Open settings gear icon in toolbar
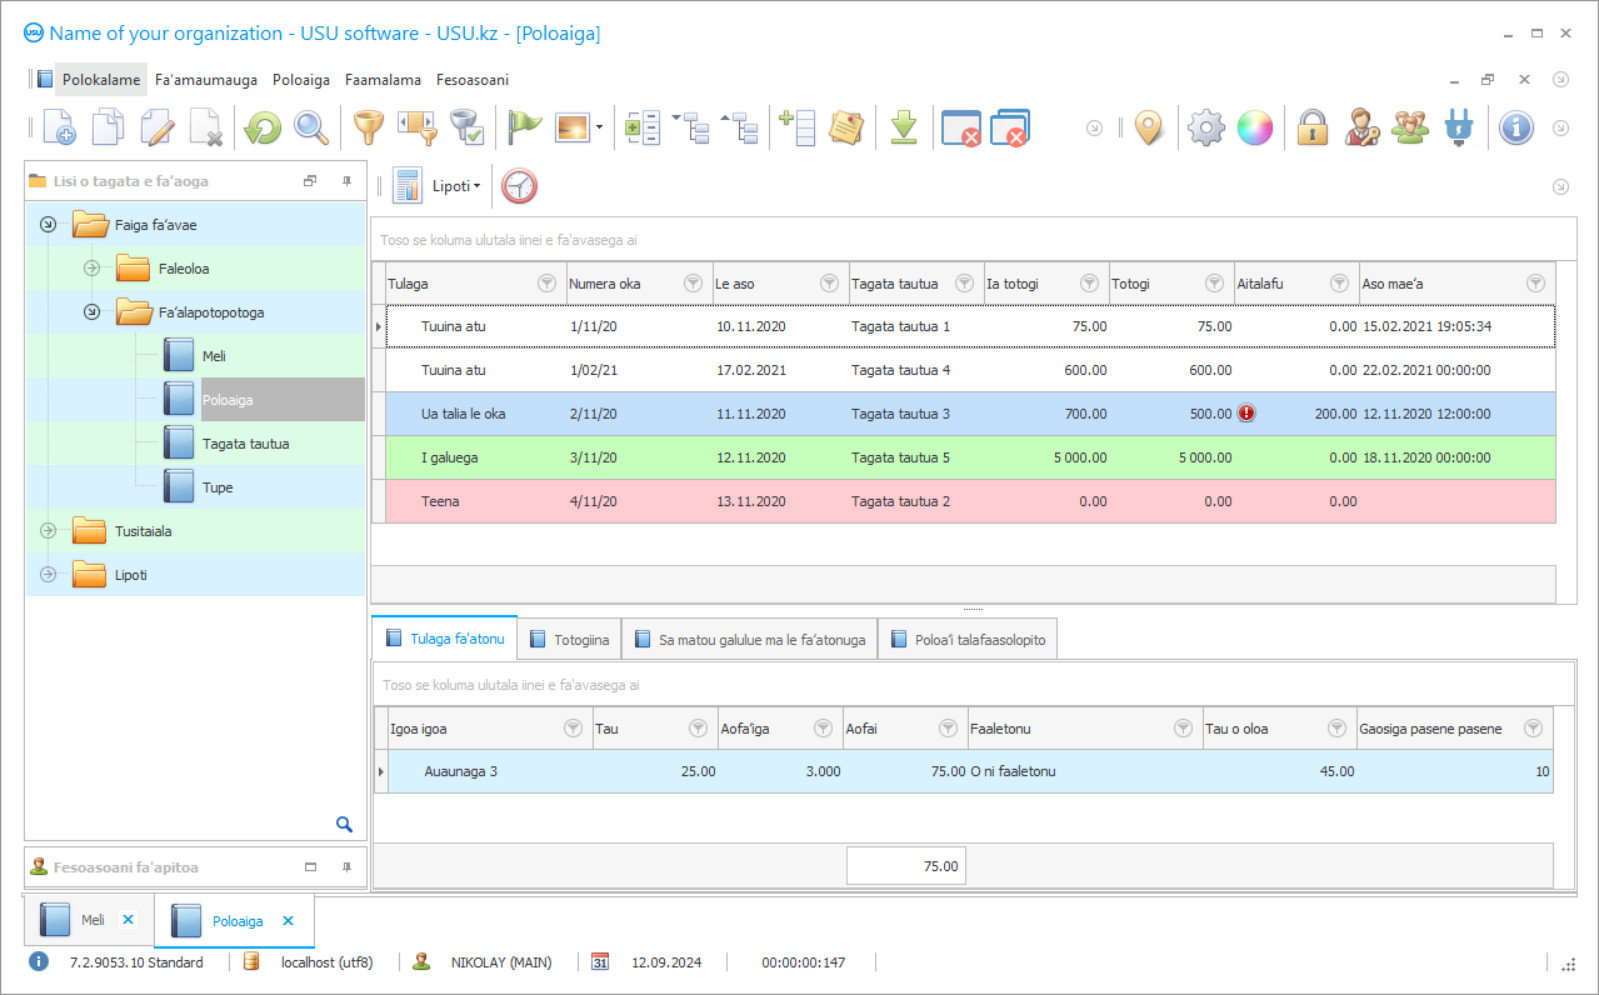 (x=1206, y=128)
